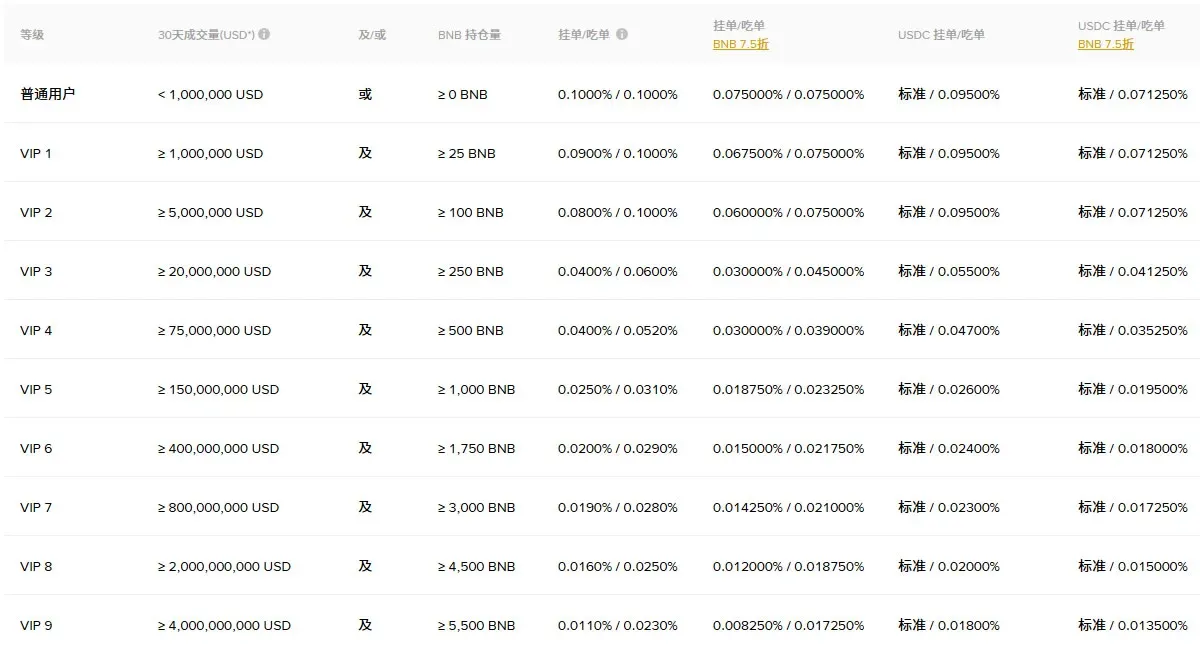Click the ≥ 400,000,000 USD volume cell
Image resolution: width=1200 pixels, height=648 pixels.
point(219,448)
